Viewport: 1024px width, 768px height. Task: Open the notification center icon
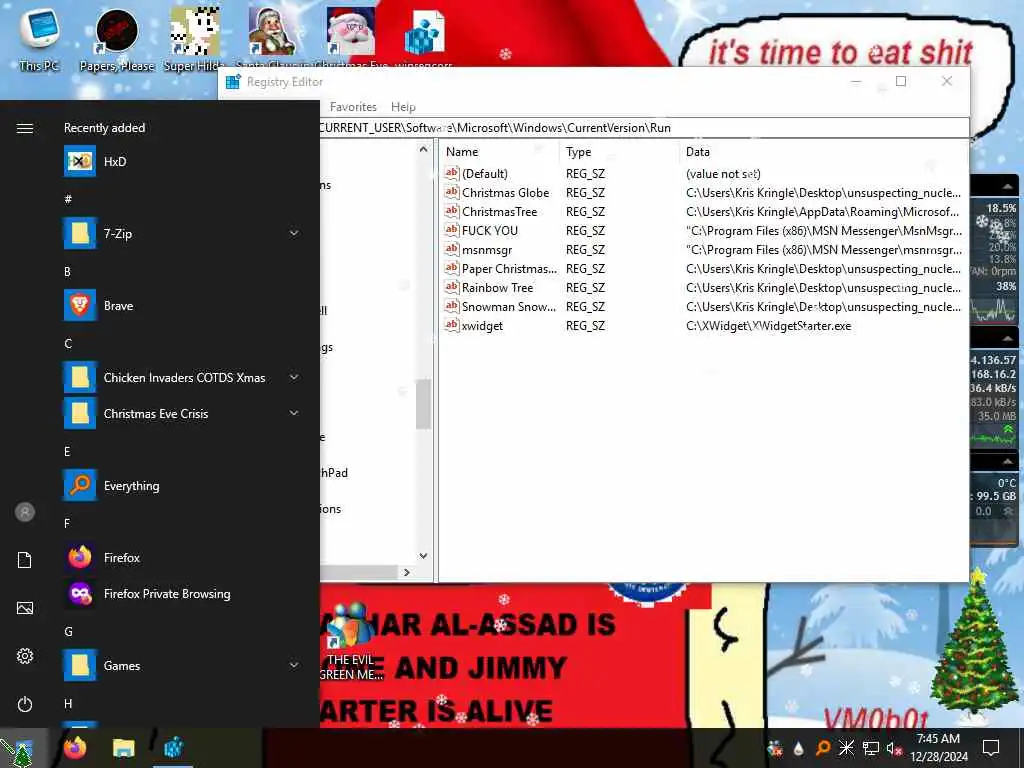click(x=991, y=748)
